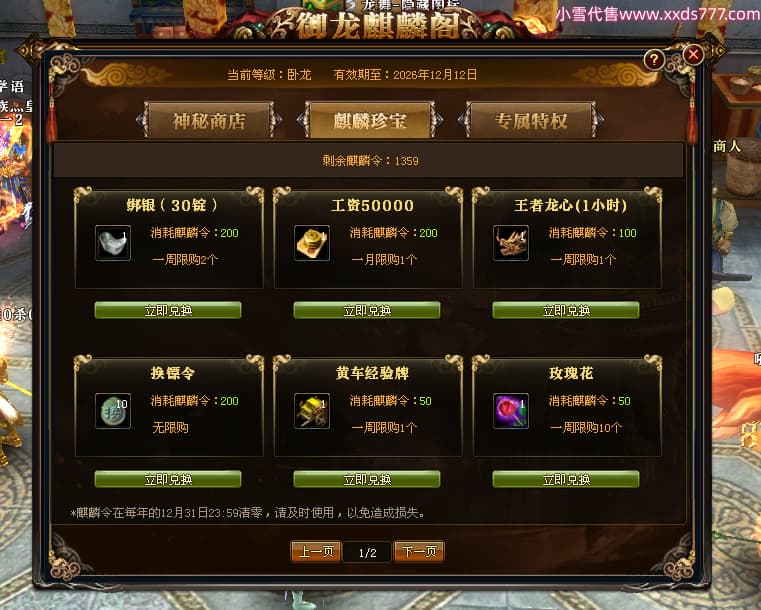The height and width of the screenshot is (610, 761).
Task: Go to previous page with 上一页
Action: [x=316, y=552]
